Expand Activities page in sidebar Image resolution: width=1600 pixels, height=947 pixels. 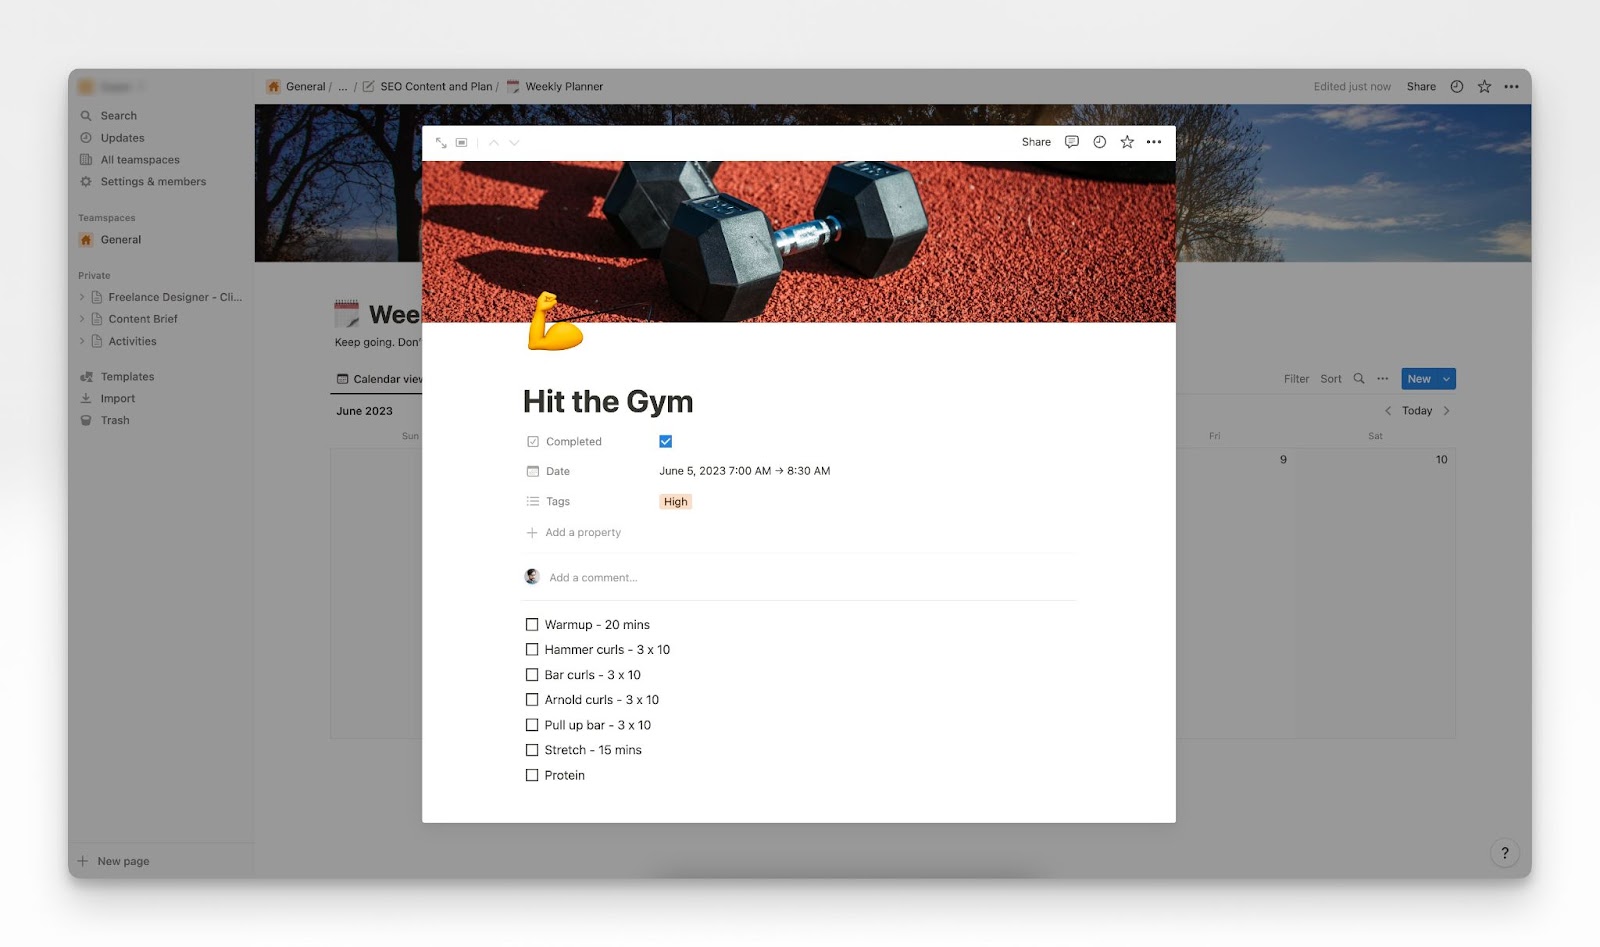point(82,341)
